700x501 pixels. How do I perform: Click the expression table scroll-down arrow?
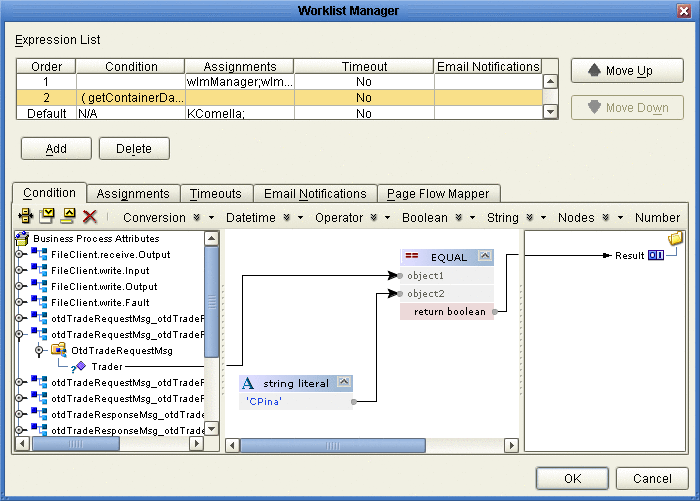tap(550, 112)
